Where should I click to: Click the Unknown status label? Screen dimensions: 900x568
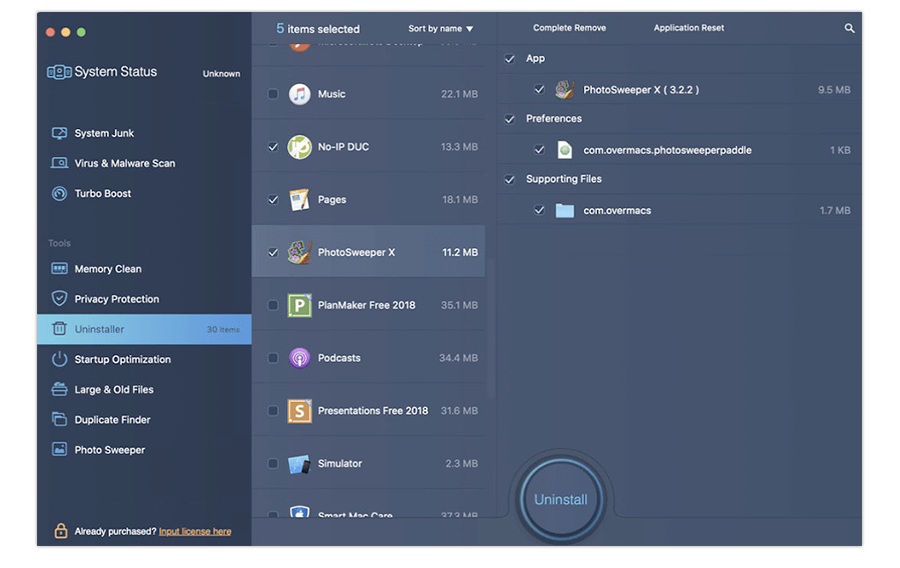(x=222, y=73)
